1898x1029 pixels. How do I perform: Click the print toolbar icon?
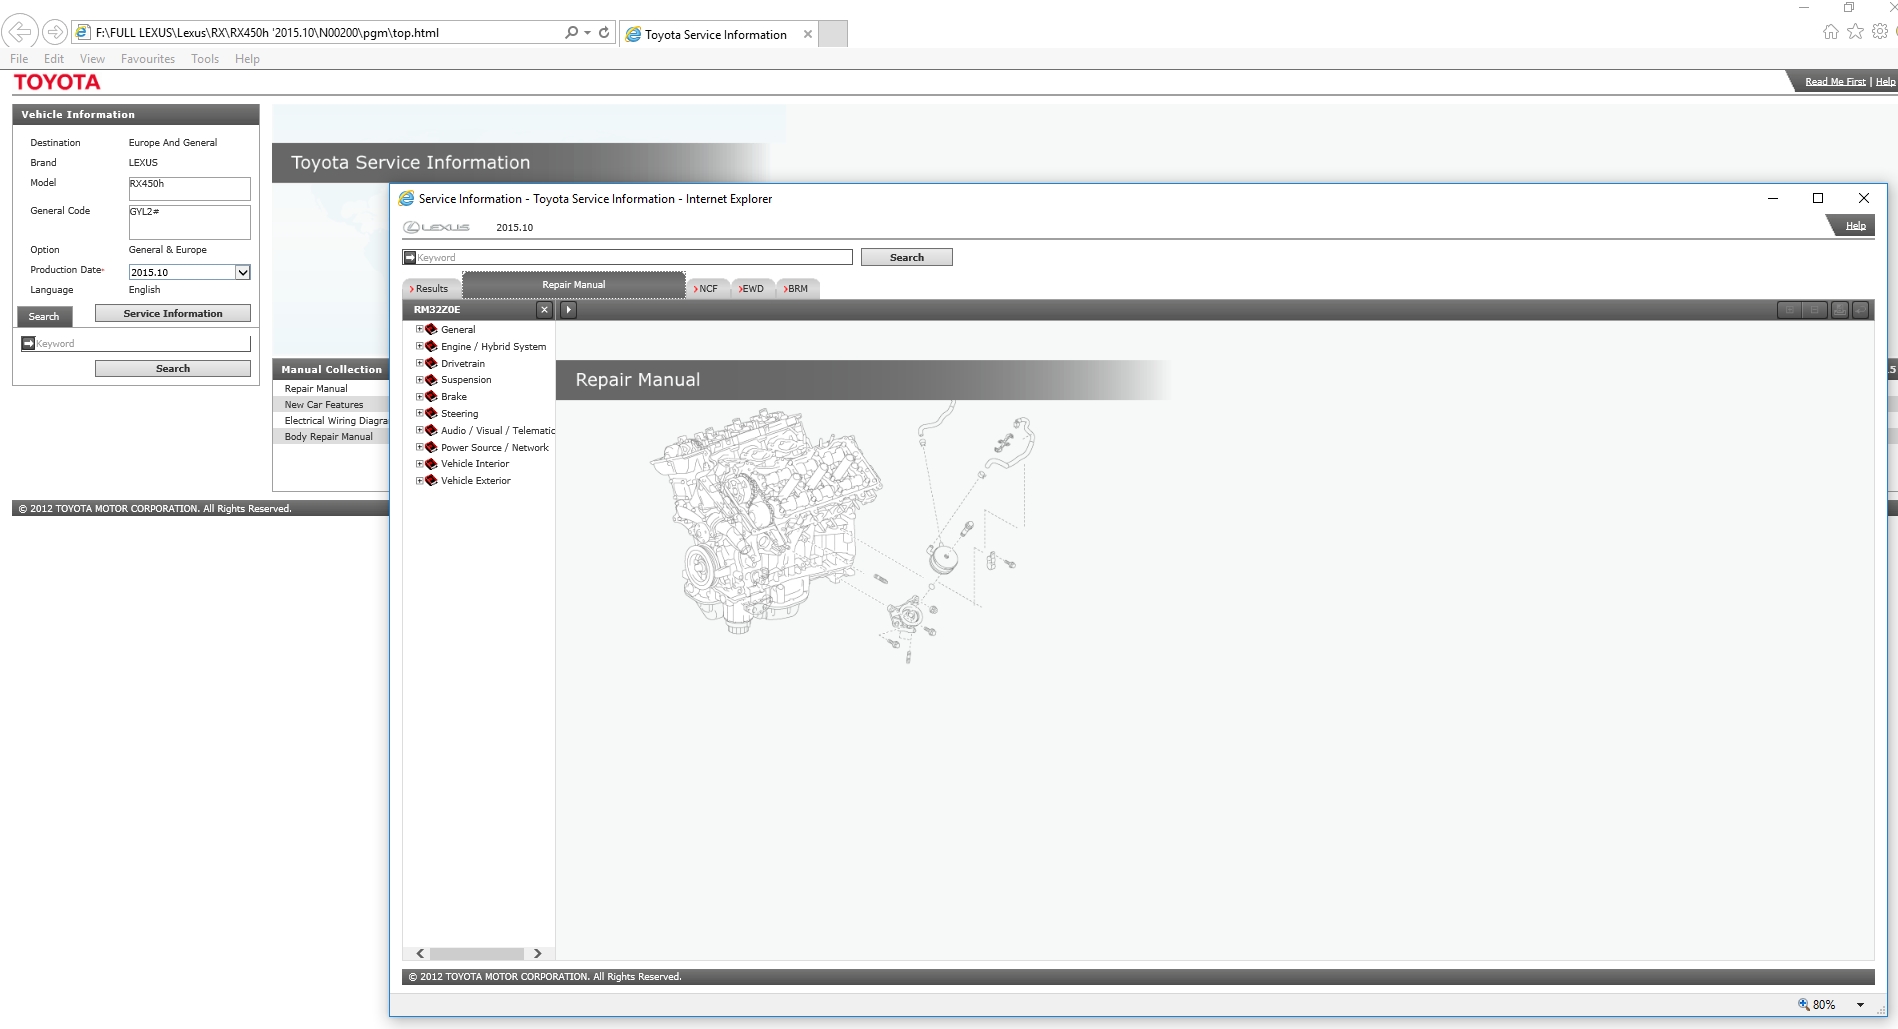click(x=1839, y=310)
